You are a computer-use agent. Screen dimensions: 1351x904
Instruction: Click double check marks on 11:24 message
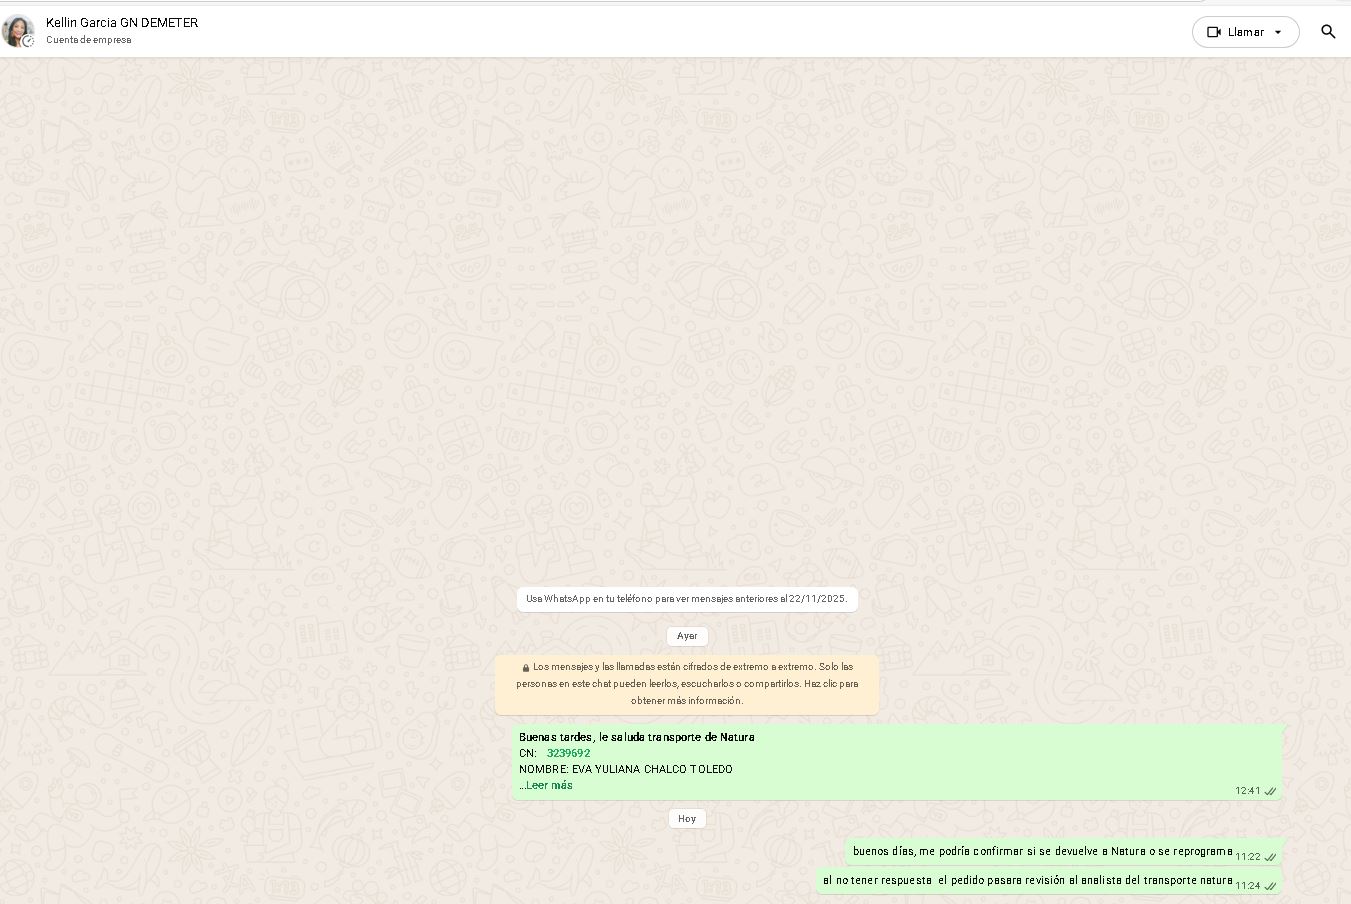tap(1270, 886)
